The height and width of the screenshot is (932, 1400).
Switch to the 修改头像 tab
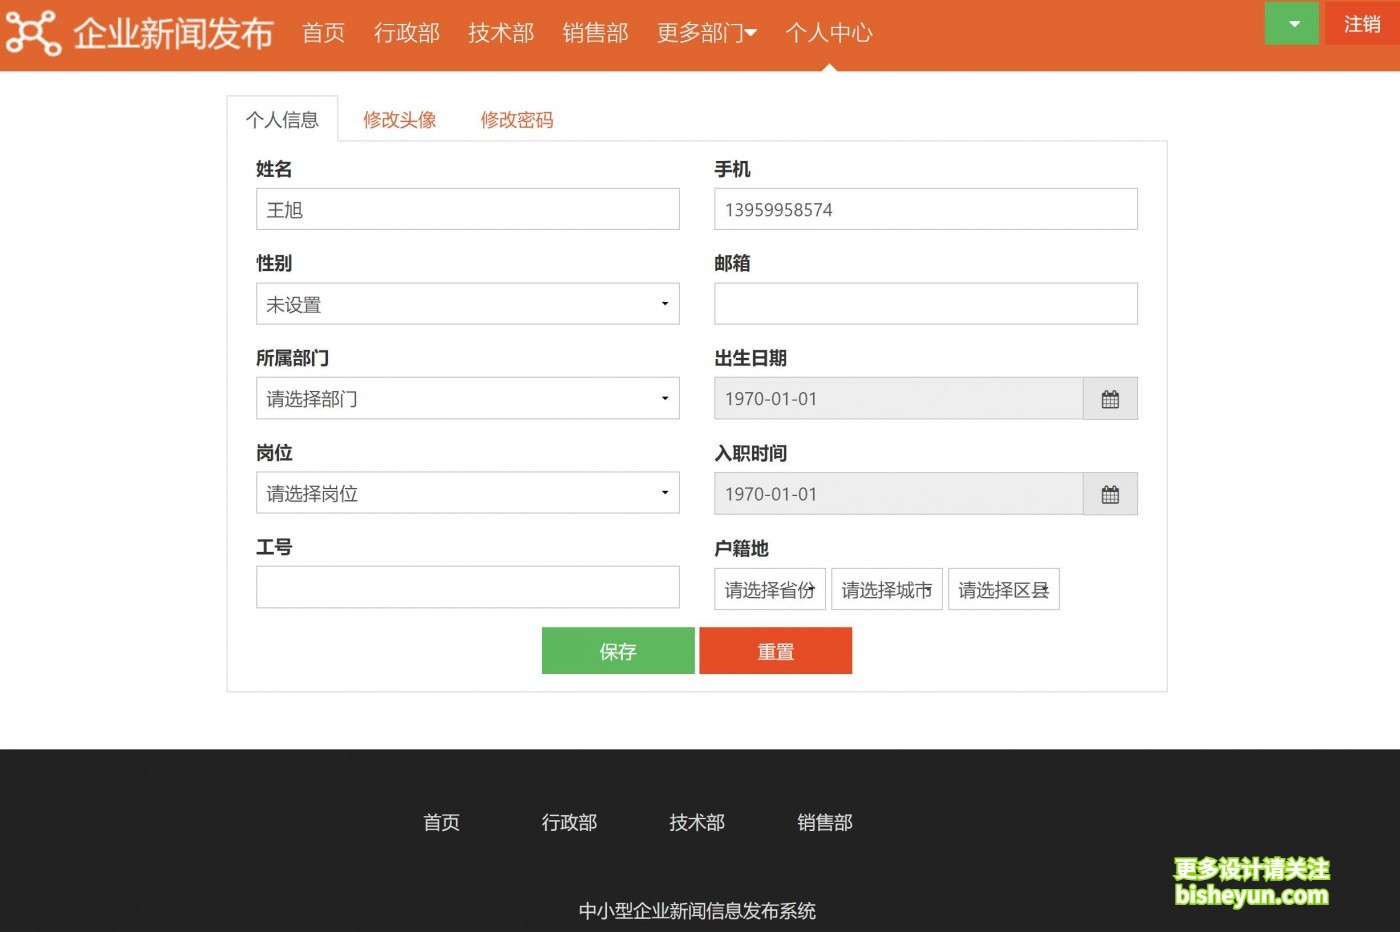(399, 119)
